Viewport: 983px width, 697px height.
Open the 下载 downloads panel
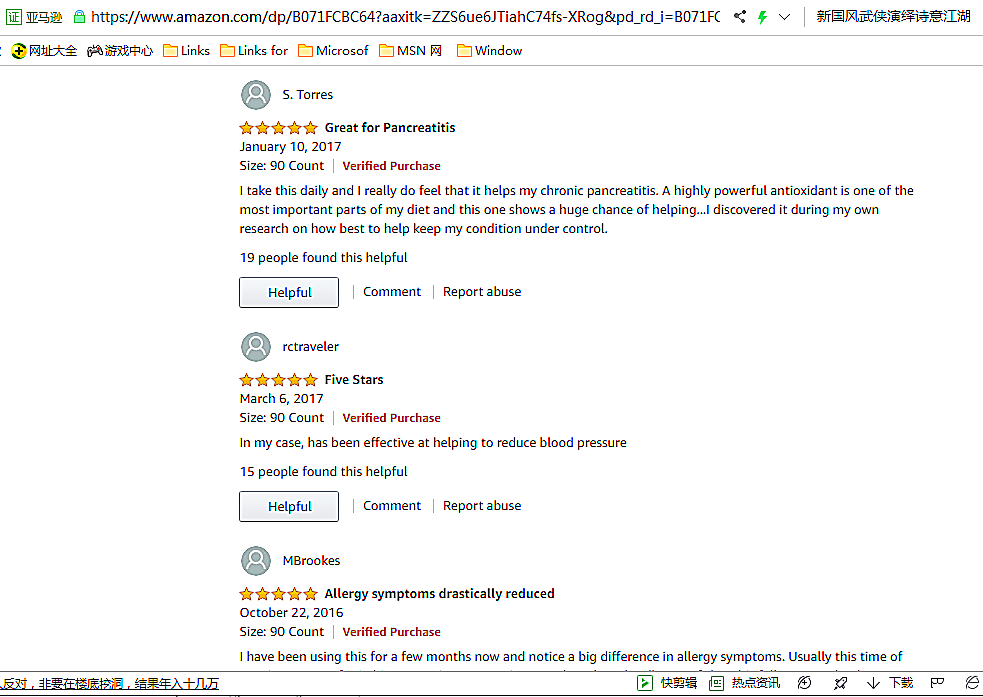[890, 683]
